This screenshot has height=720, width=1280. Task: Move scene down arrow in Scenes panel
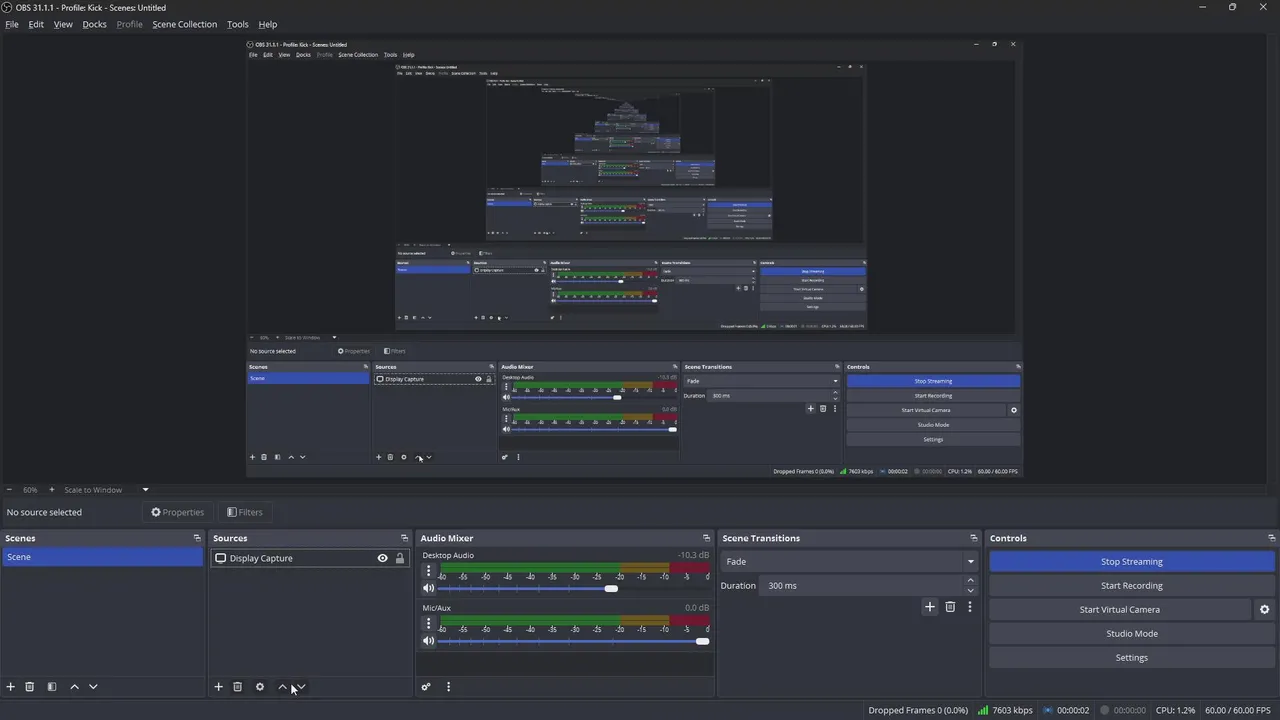point(93,687)
